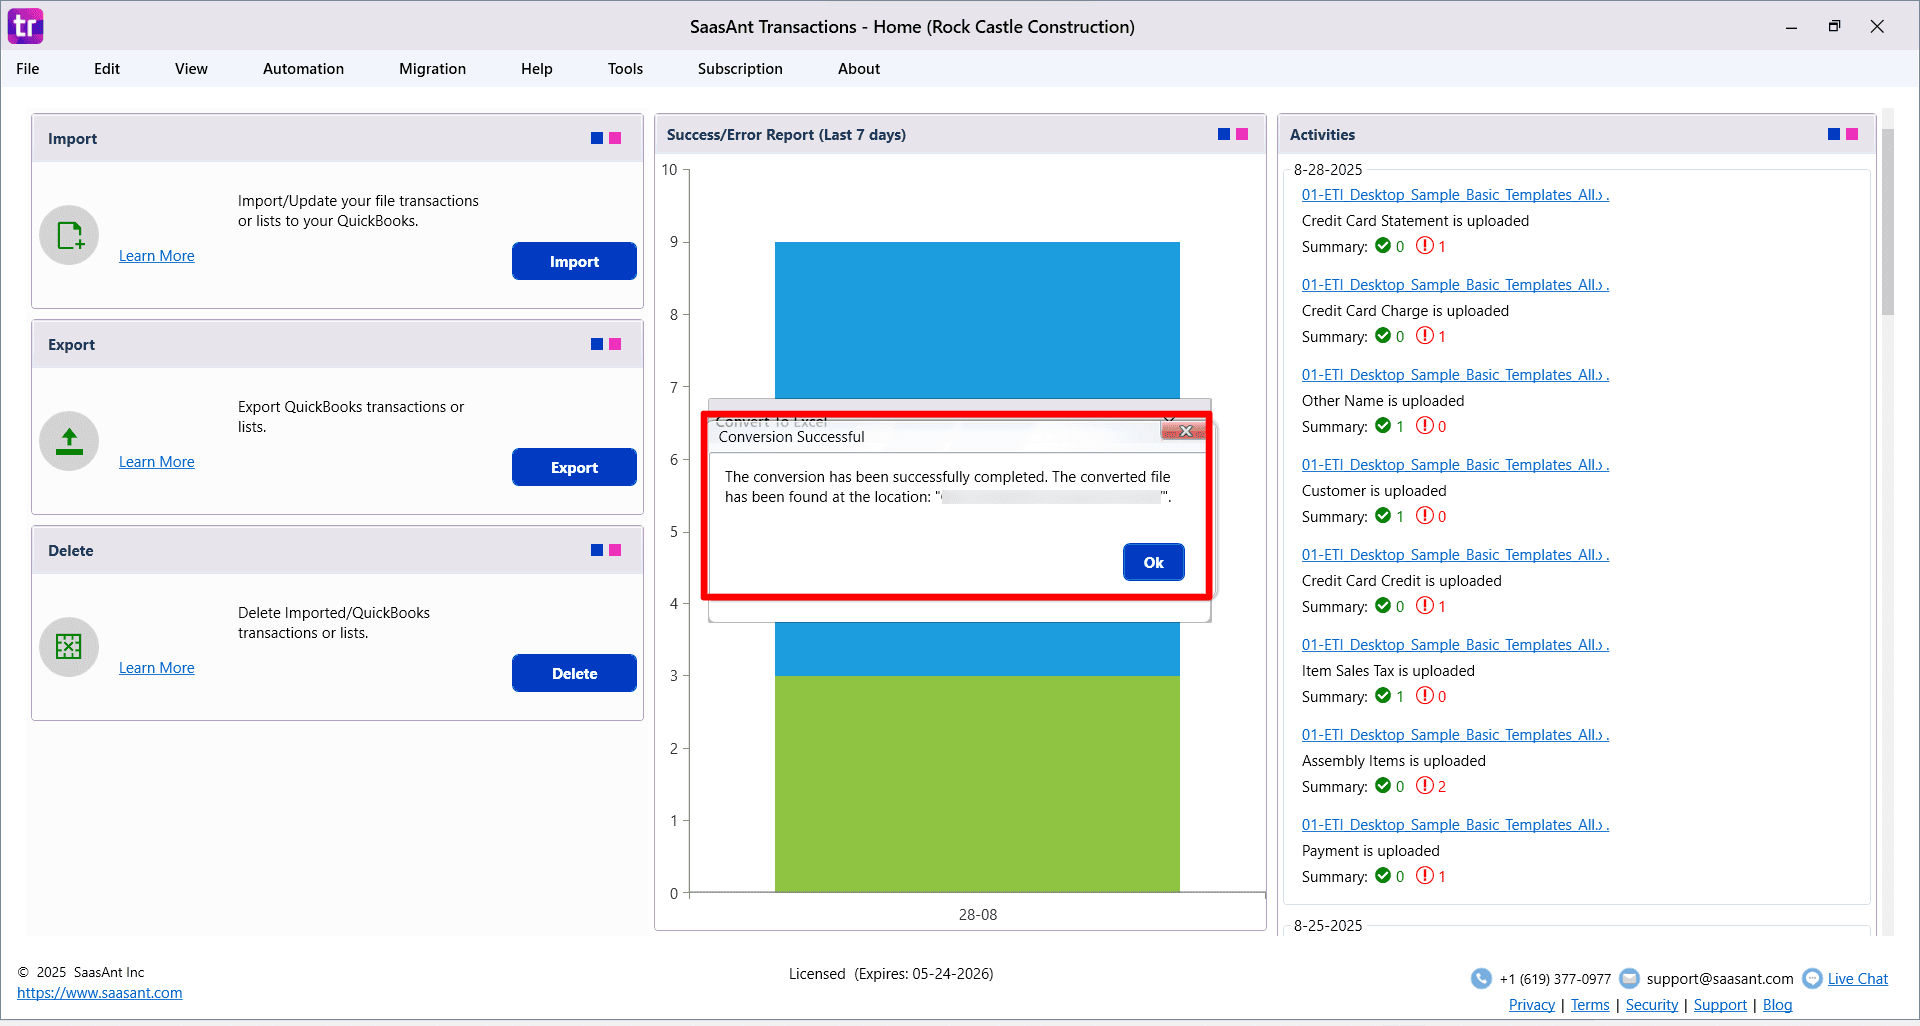Image resolution: width=1920 pixels, height=1026 pixels.
Task: Click error icon for Assembly Items summary
Action: point(1425,786)
